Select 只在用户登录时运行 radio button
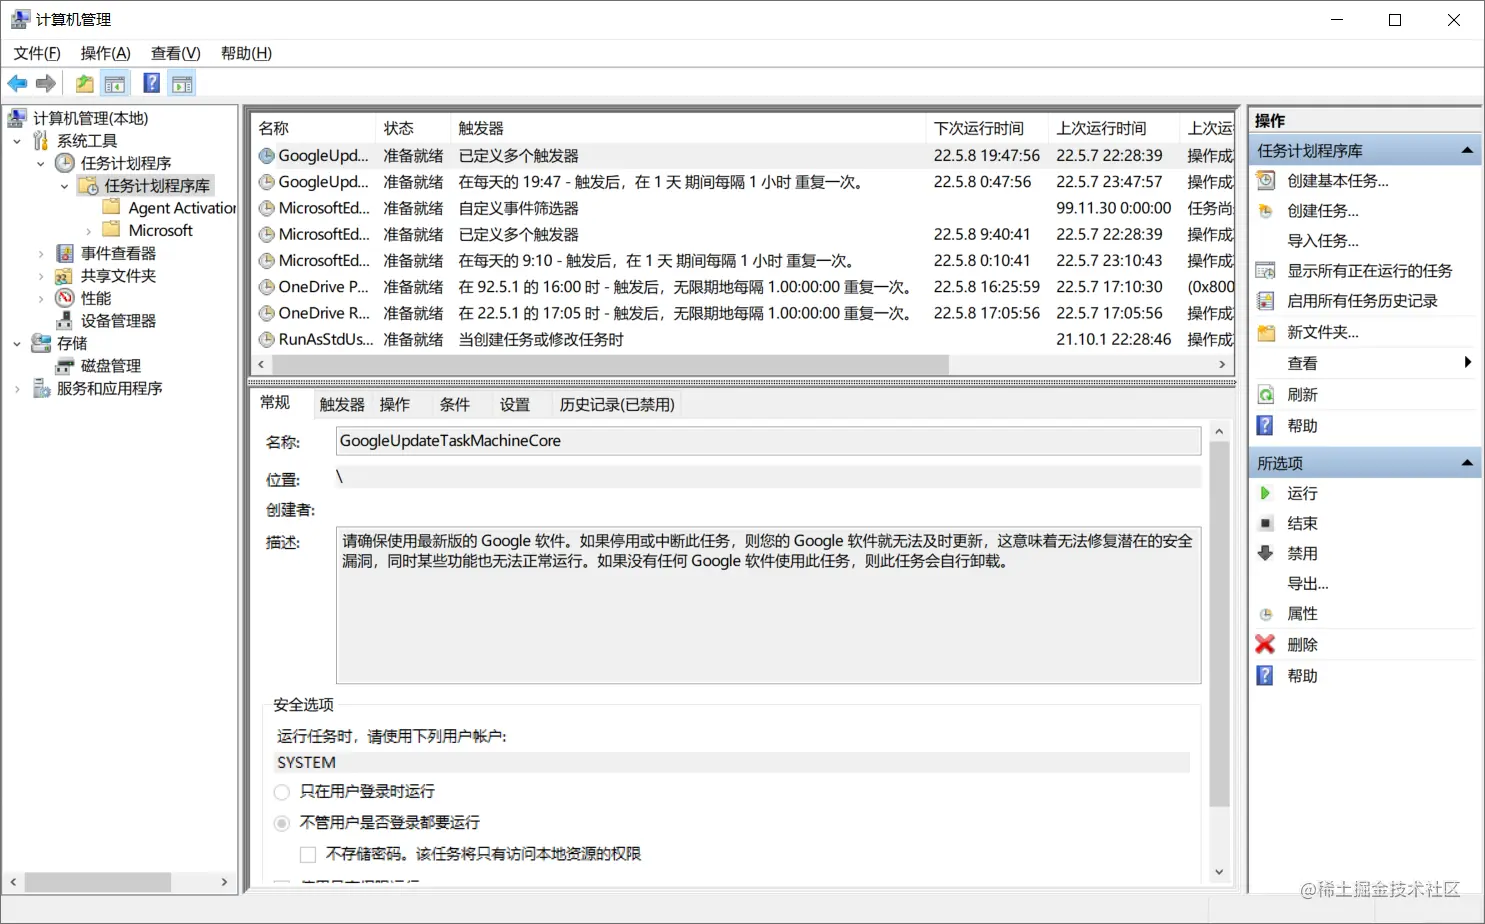Screen dimensions: 1485x924 [x=282, y=792]
